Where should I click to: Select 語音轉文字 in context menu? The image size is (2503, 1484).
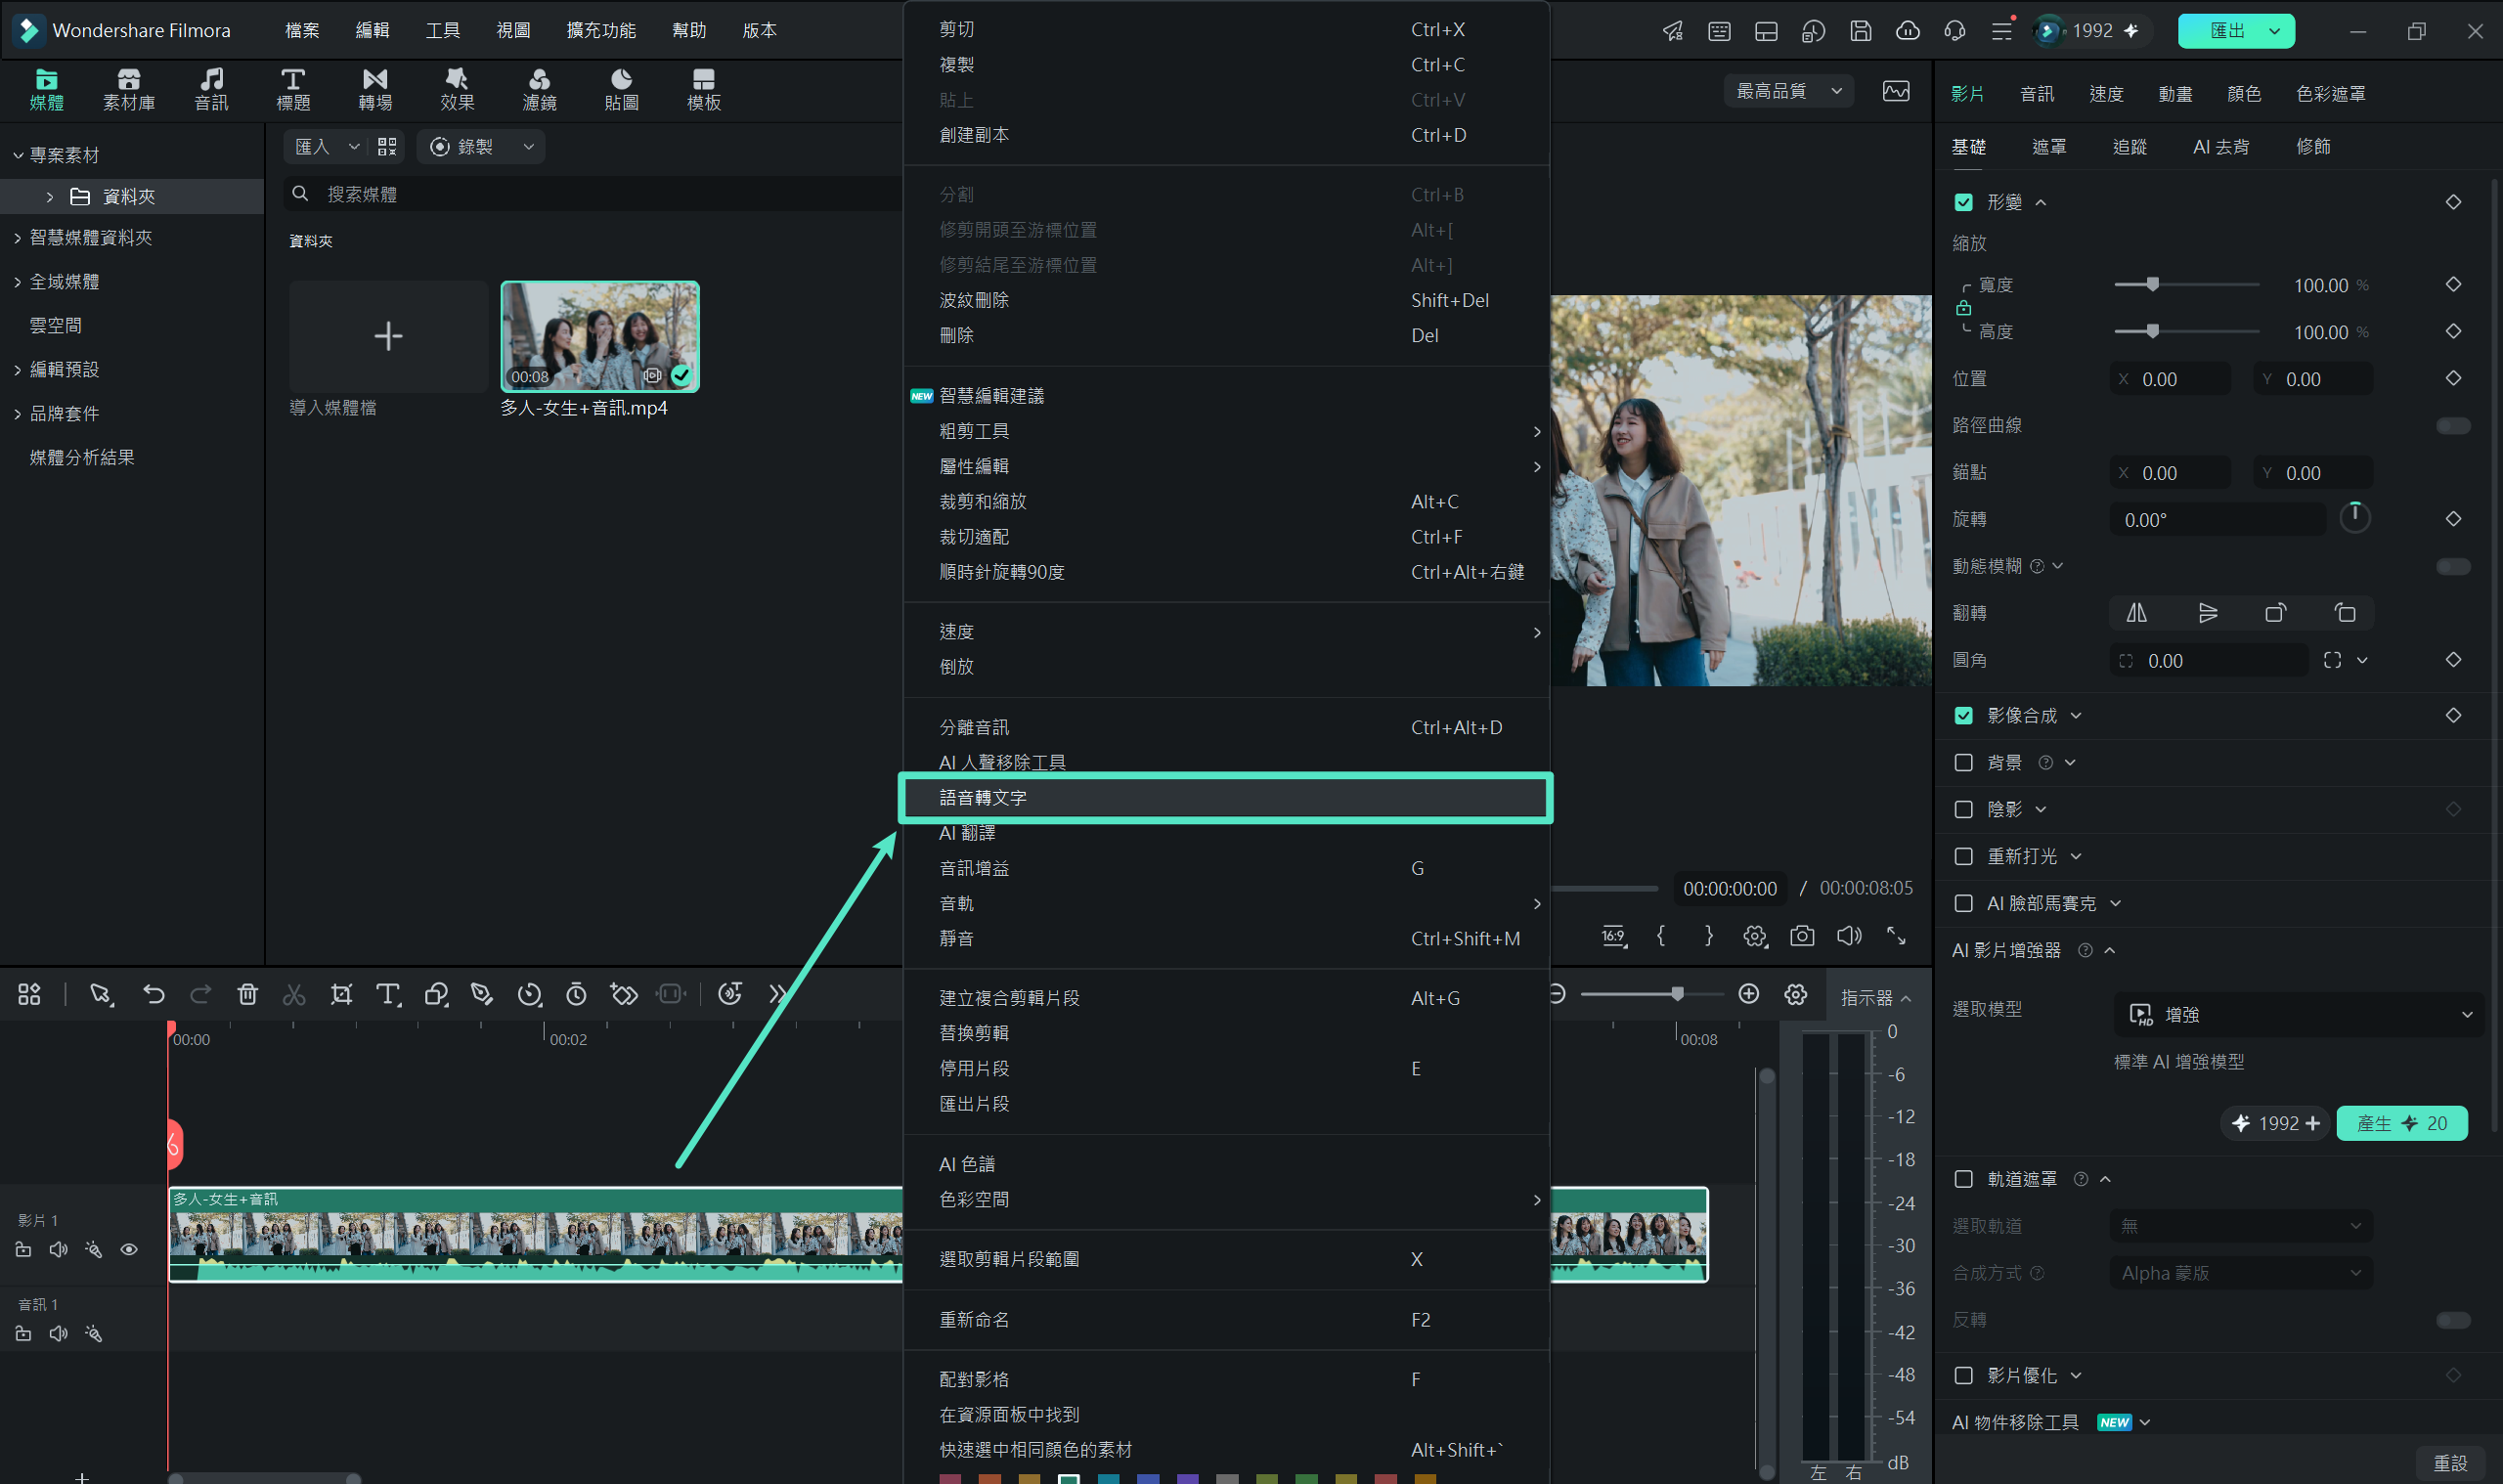(x=1225, y=798)
